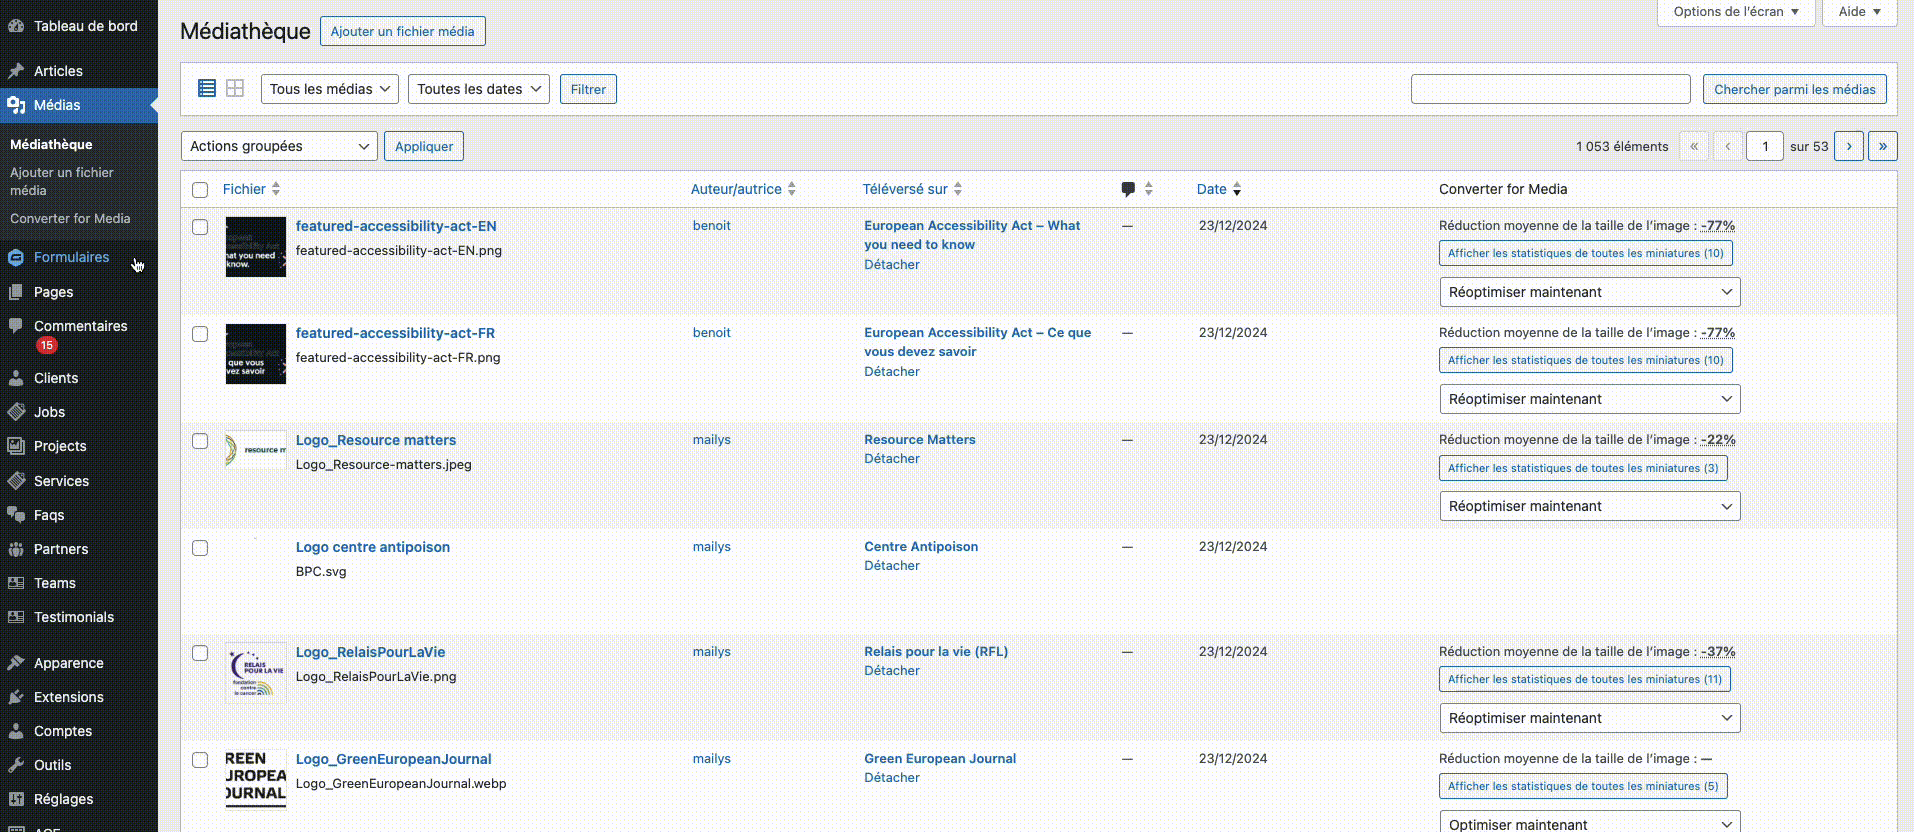Screen dimensions: 1914x832
Task: Click the Extensions plug icon
Action: point(16,697)
